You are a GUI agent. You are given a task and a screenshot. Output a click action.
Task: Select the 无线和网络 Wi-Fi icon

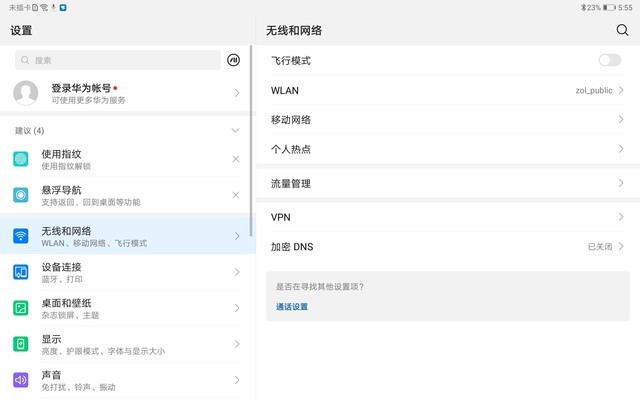pos(21,236)
